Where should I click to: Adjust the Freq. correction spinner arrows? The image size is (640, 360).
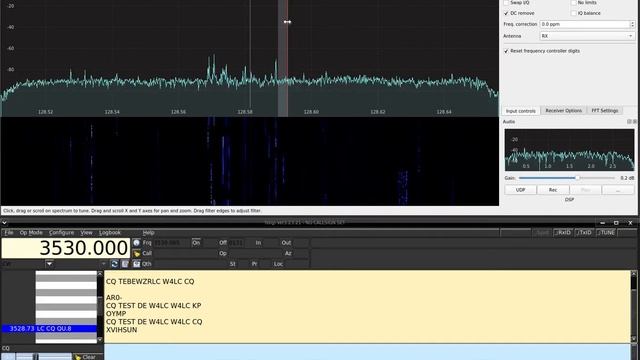pos(632,24)
